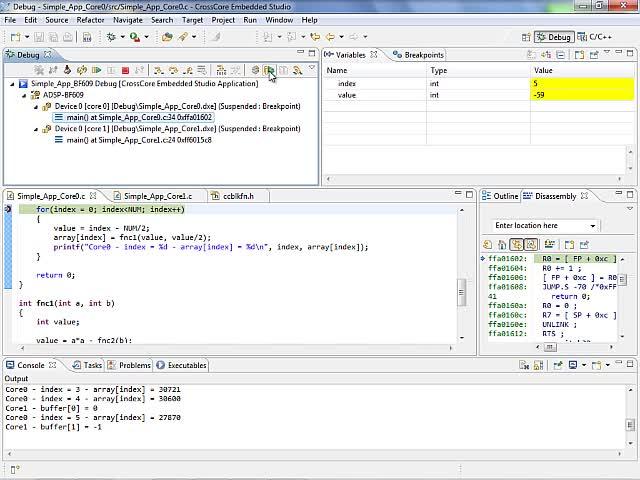Open the Refactor menu
Viewport: 640px width, 480px height.
point(90,20)
